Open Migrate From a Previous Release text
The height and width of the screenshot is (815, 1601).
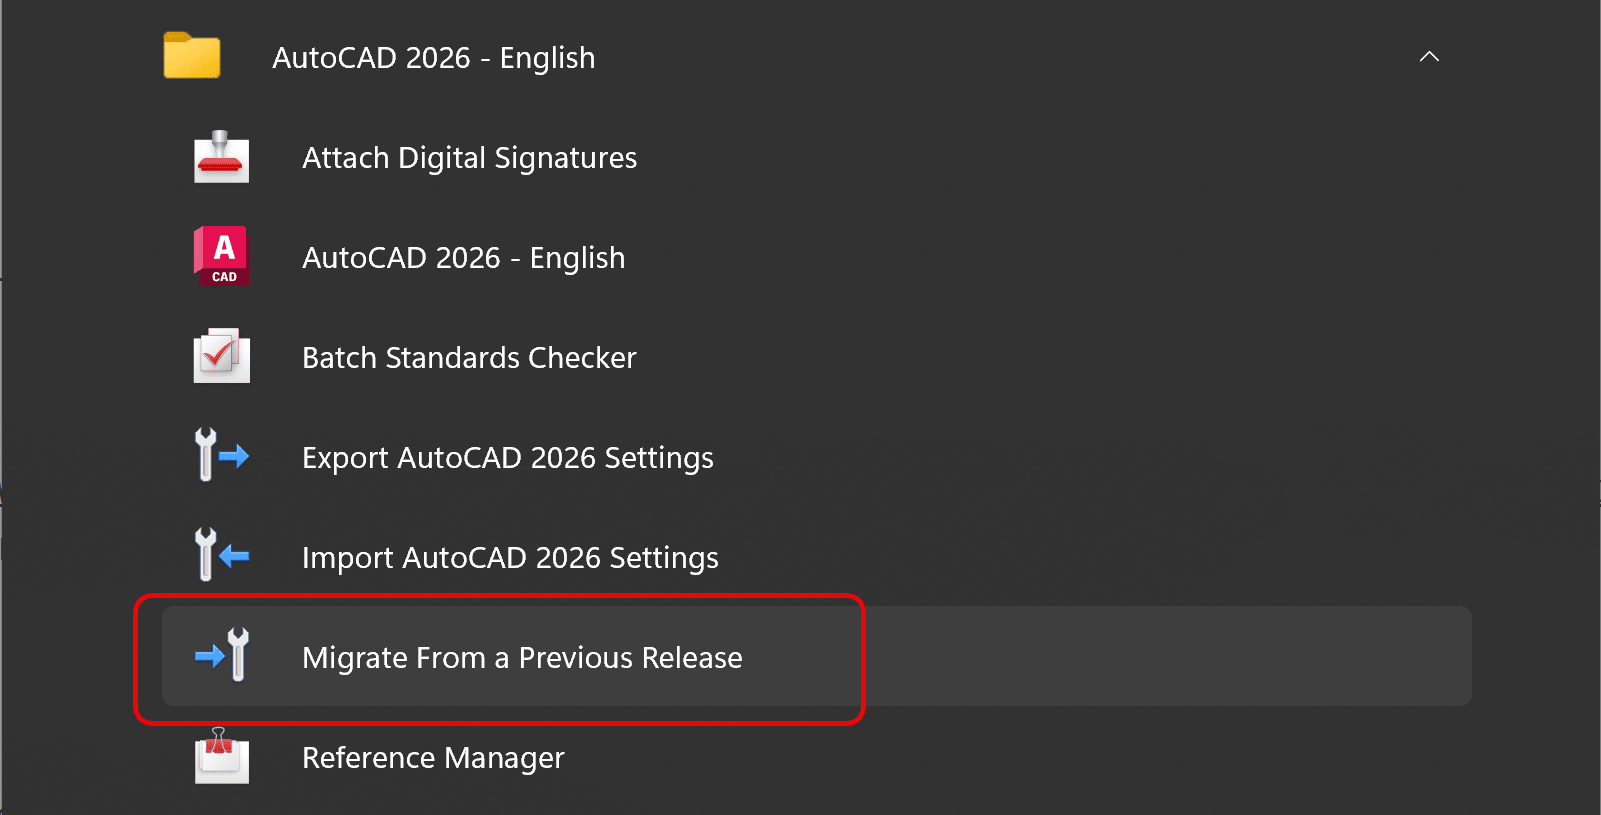tap(522, 658)
